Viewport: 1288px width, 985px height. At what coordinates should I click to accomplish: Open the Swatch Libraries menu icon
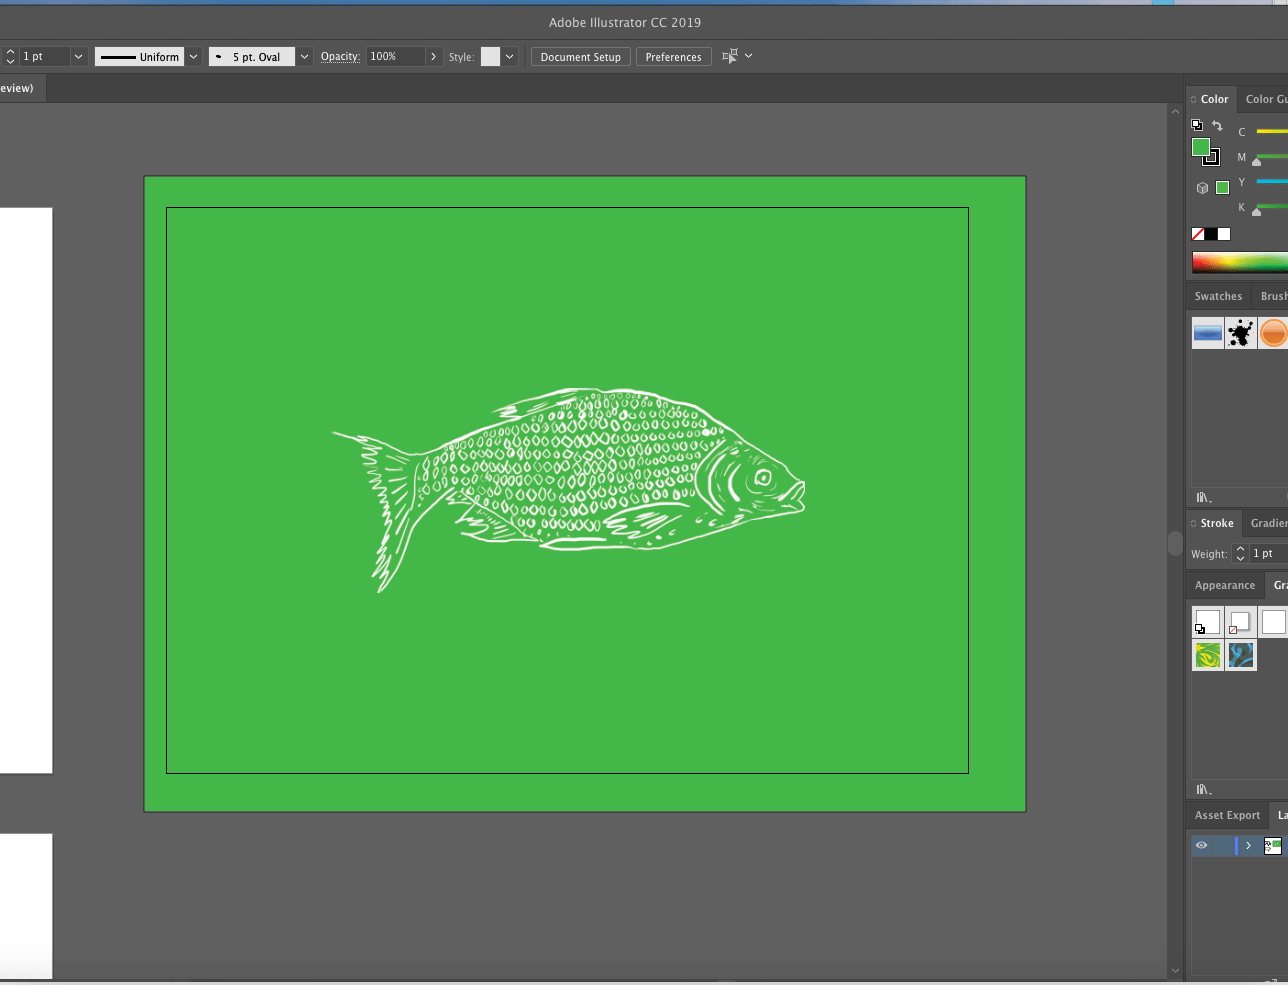(1203, 497)
